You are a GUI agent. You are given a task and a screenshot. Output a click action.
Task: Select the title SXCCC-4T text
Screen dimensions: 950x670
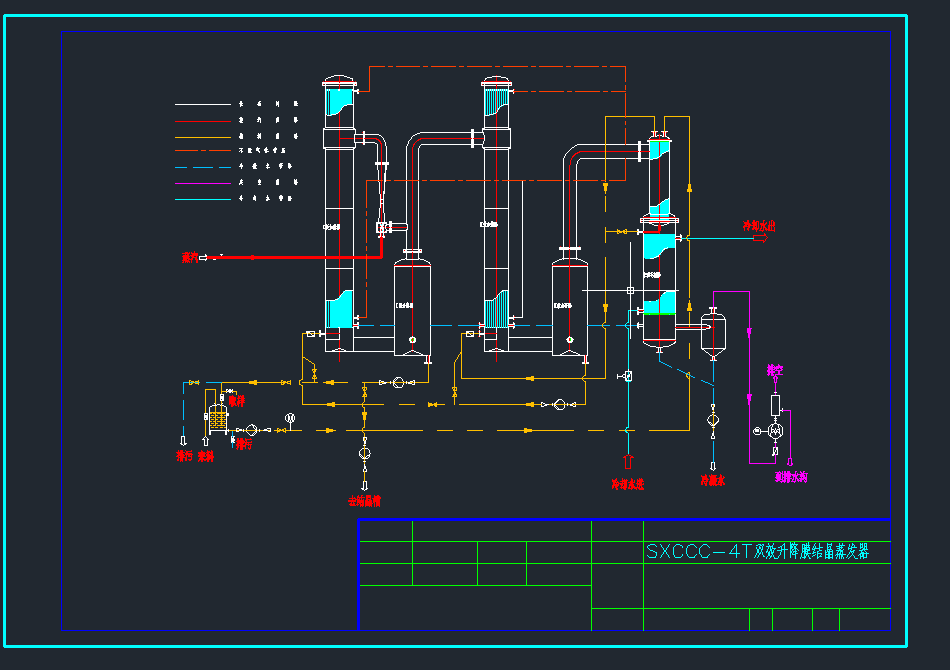756,551
